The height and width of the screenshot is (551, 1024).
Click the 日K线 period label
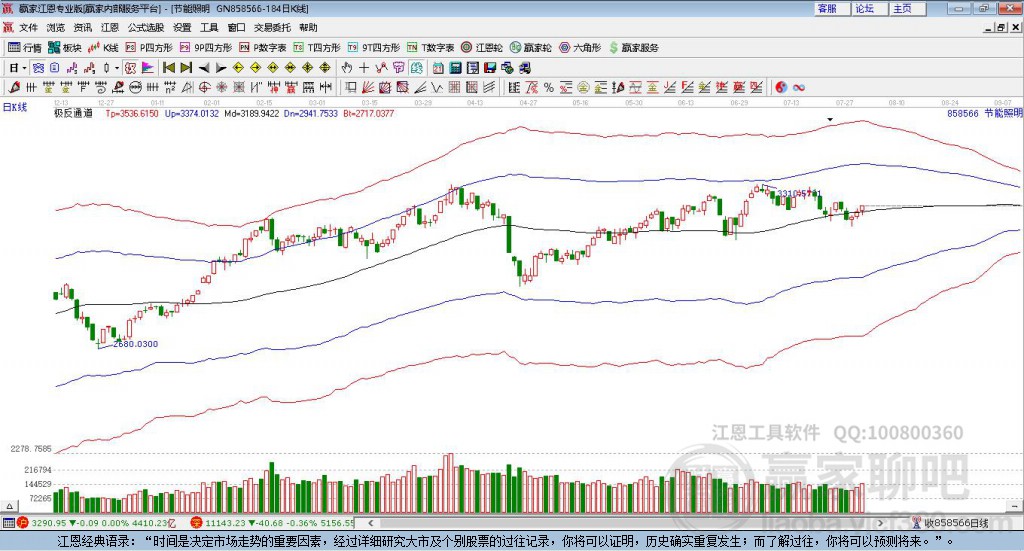pyautogui.click(x=14, y=107)
